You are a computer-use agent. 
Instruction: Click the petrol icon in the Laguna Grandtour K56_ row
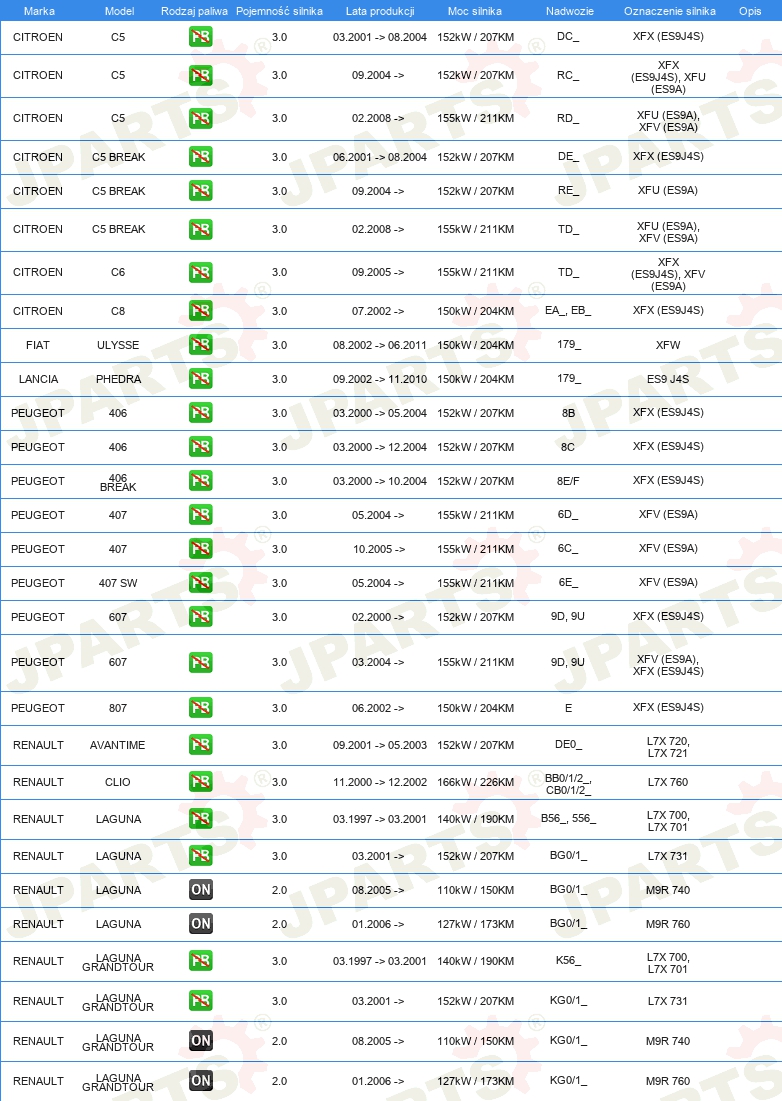click(x=201, y=961)
